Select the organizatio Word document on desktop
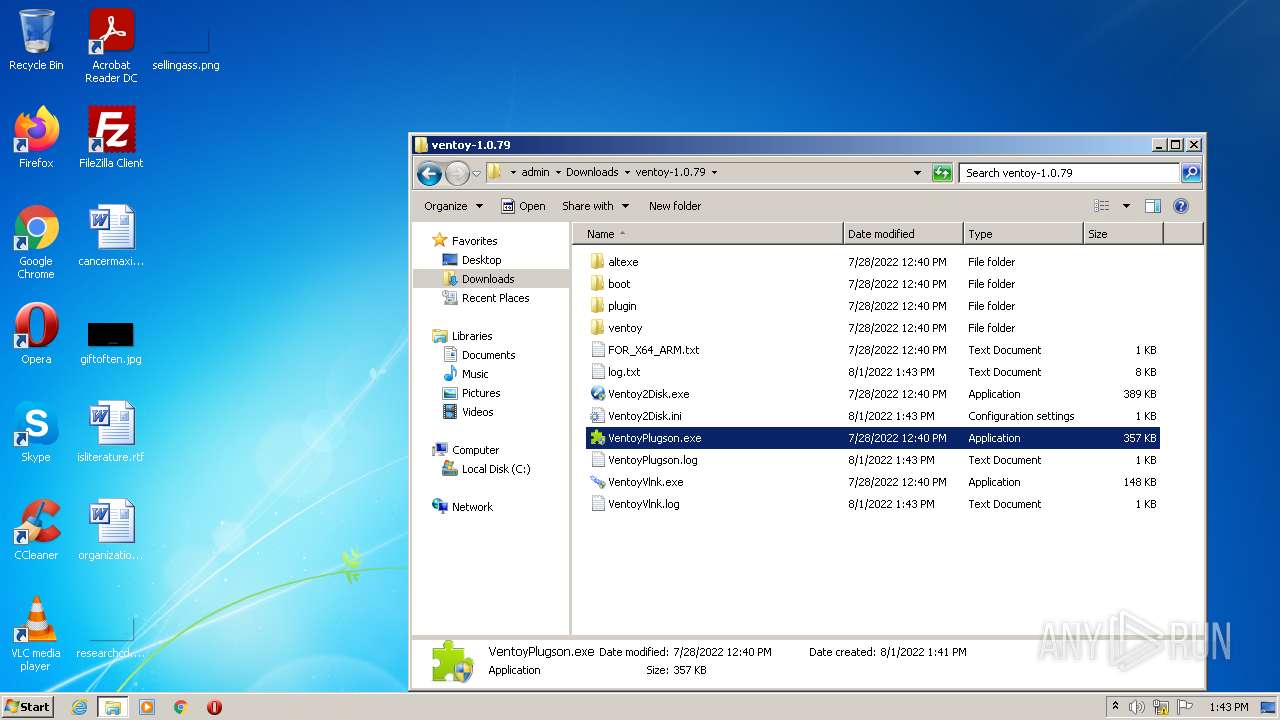This screenshot has width=1280, height=720. coord(111,530)
